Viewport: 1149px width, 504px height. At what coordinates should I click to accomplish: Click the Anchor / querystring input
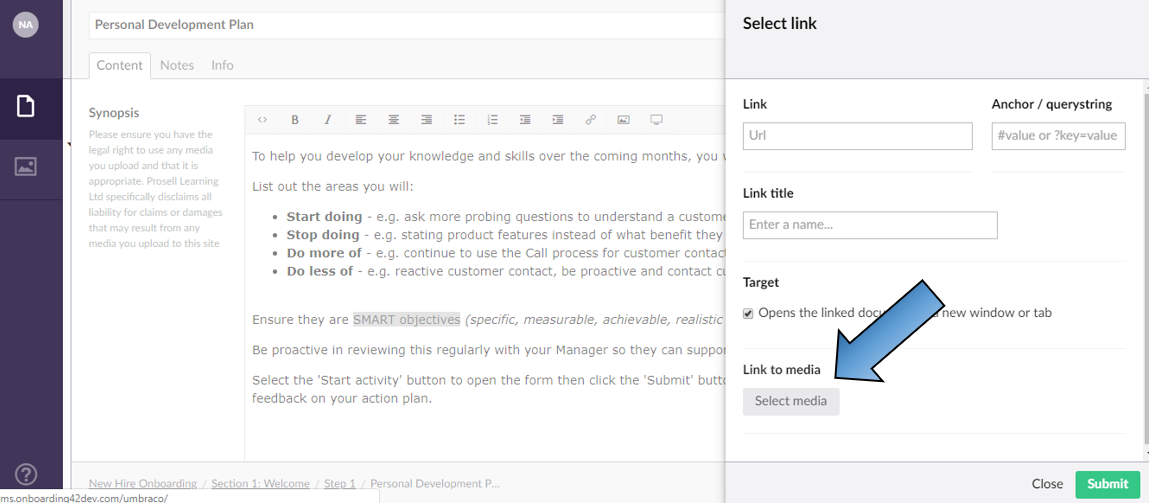pos(1058,136)
